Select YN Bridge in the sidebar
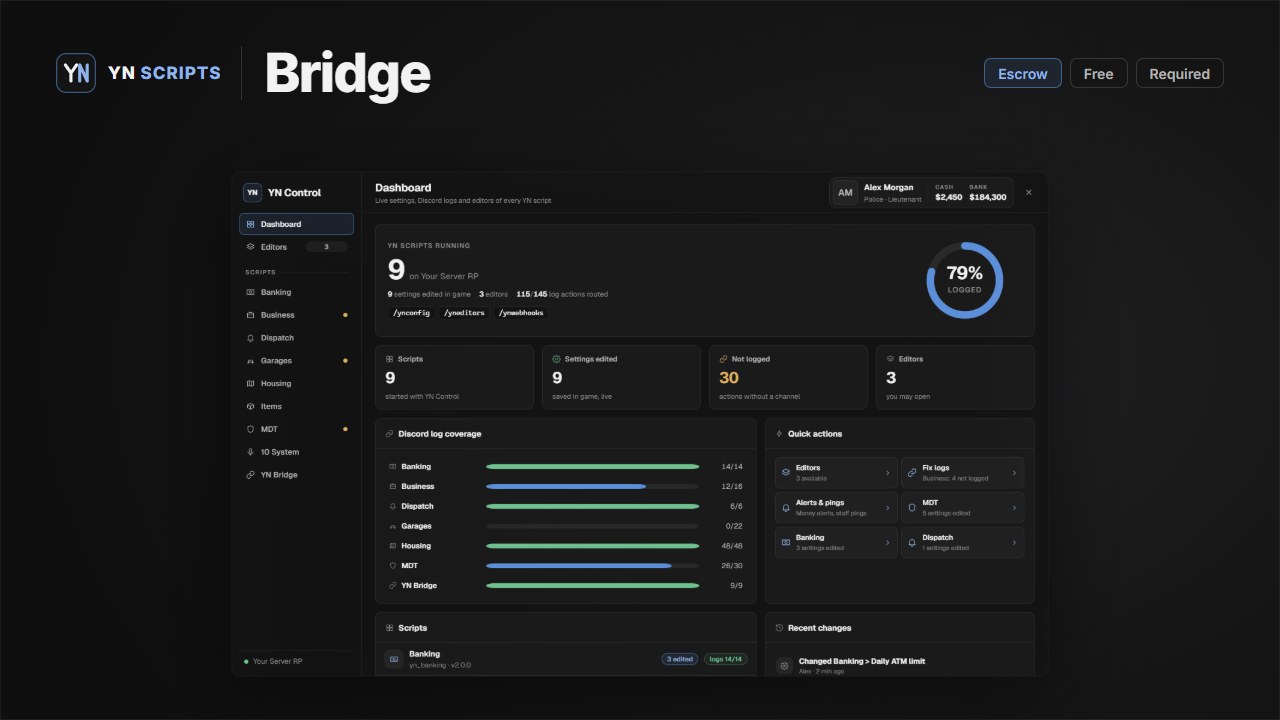 point(296,475)
